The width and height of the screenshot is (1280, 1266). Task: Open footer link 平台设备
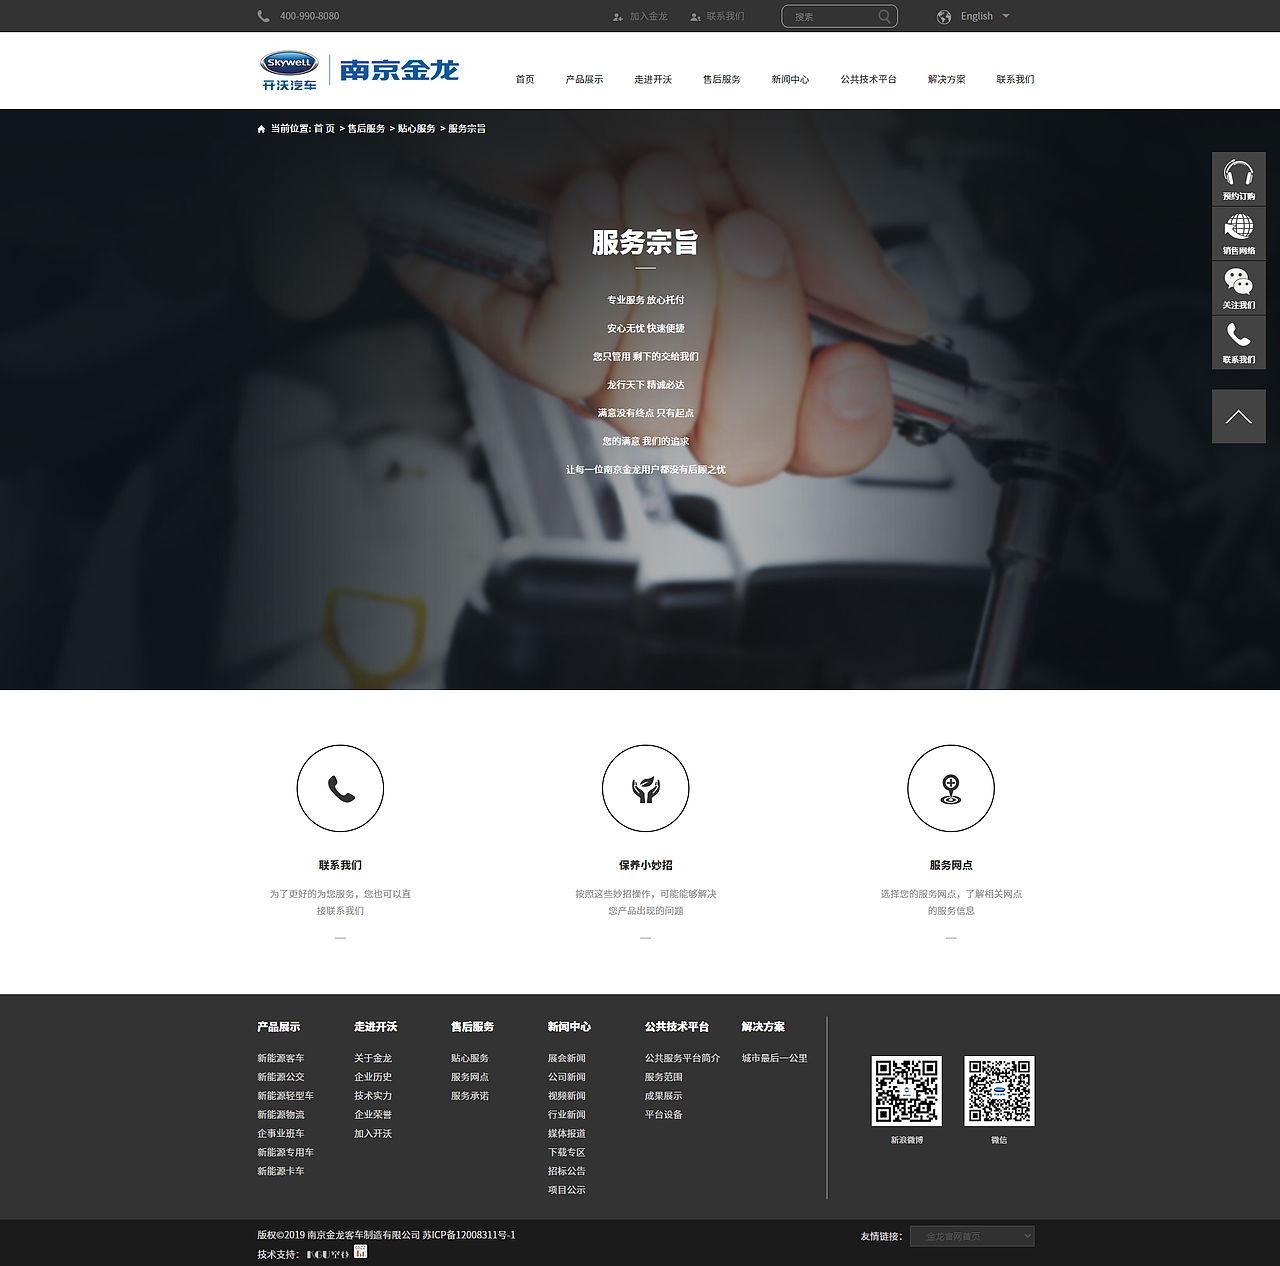(x=664, y=1115)
